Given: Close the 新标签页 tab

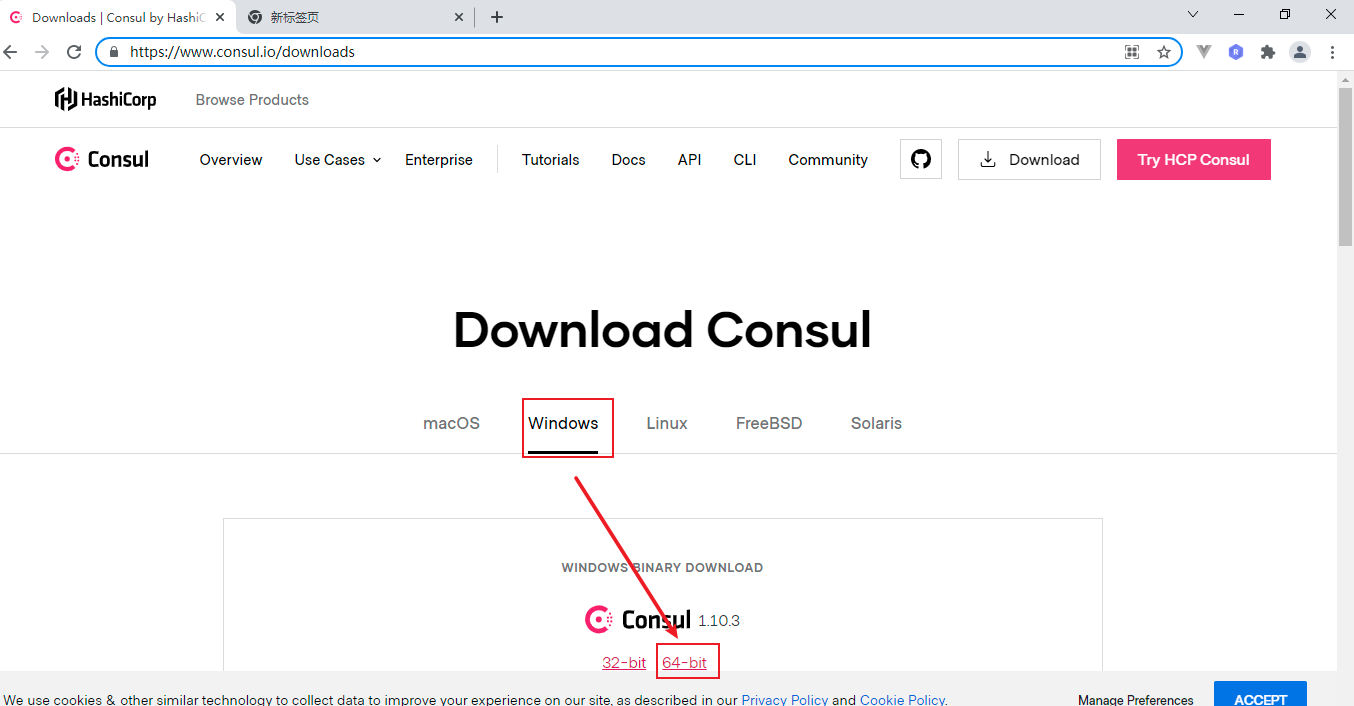Looking at the screenshot, I should tap(460, 17).
